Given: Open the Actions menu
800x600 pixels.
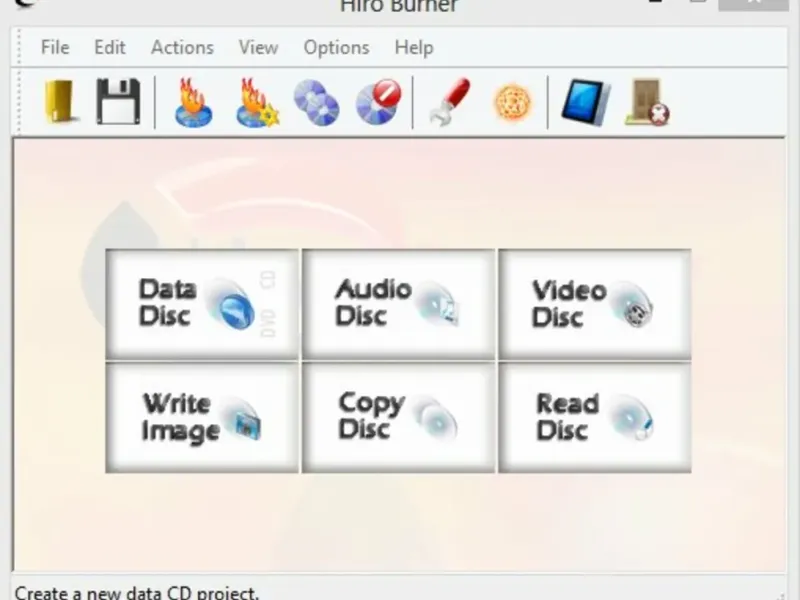Looking at the screenshot, I should pyautogui.click(x=182, y=47).
